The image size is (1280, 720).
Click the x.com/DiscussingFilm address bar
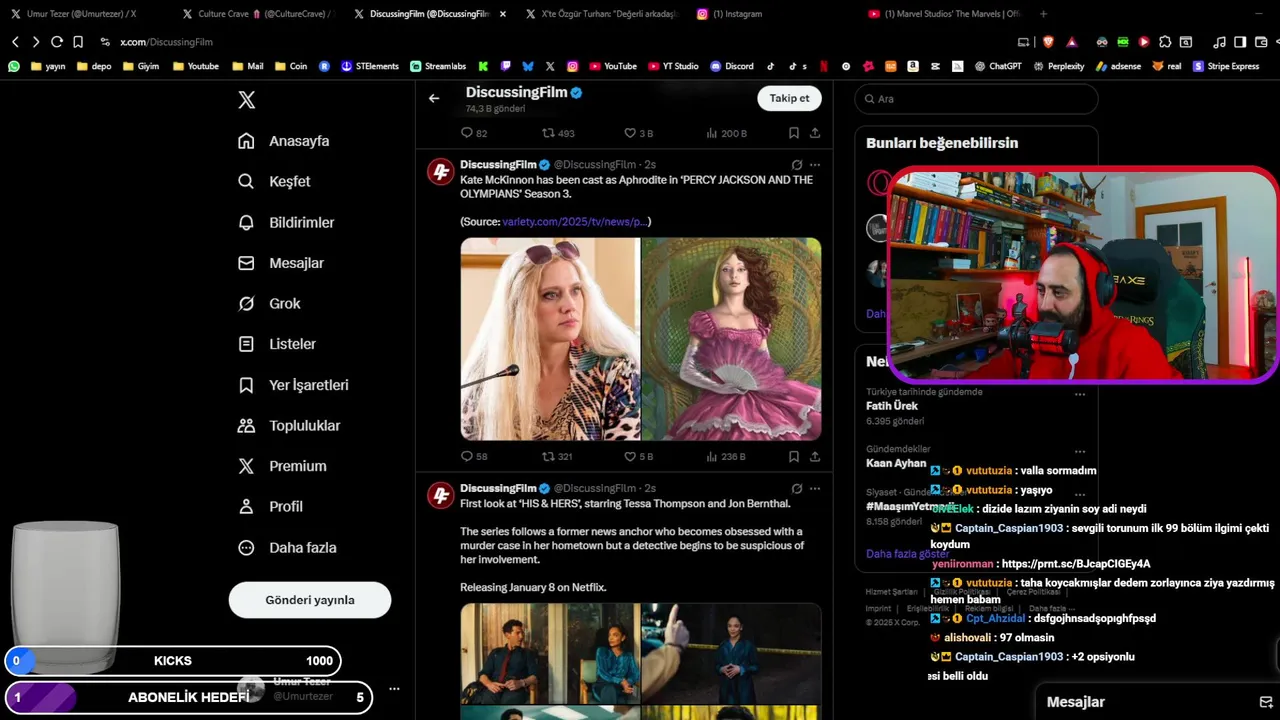166,42
